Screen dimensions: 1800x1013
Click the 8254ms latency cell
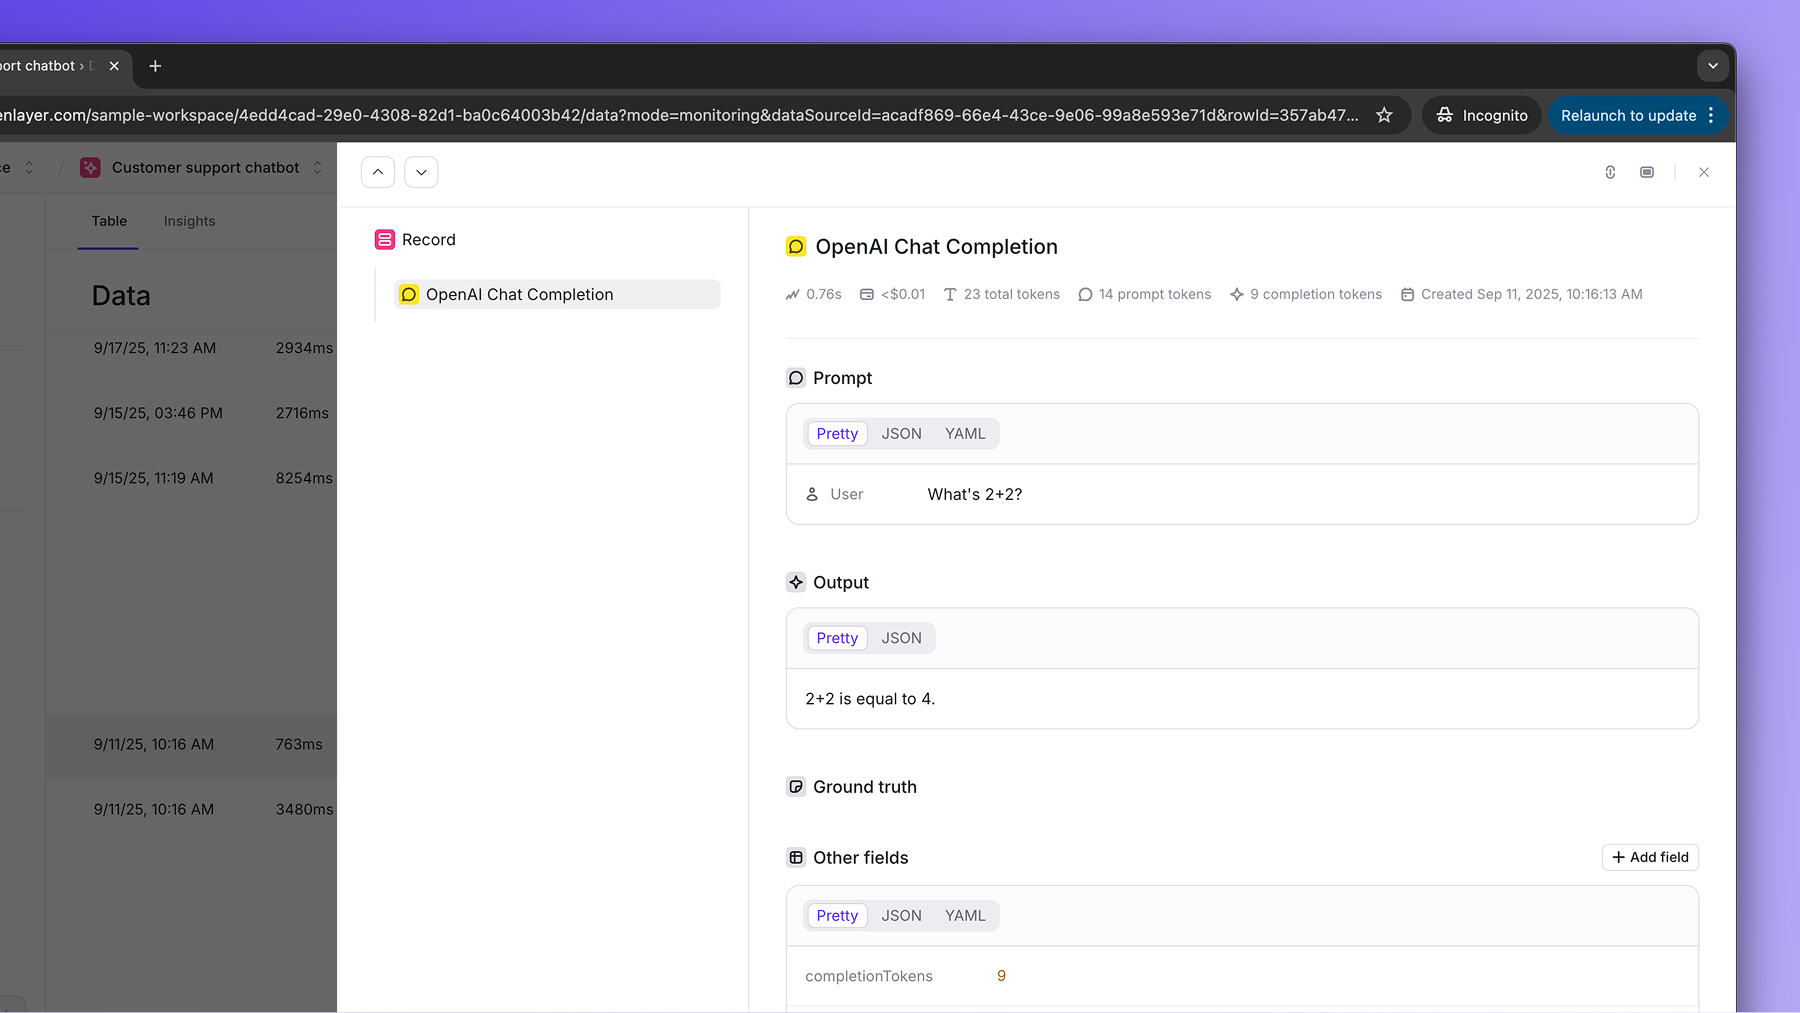pos(305,478)
